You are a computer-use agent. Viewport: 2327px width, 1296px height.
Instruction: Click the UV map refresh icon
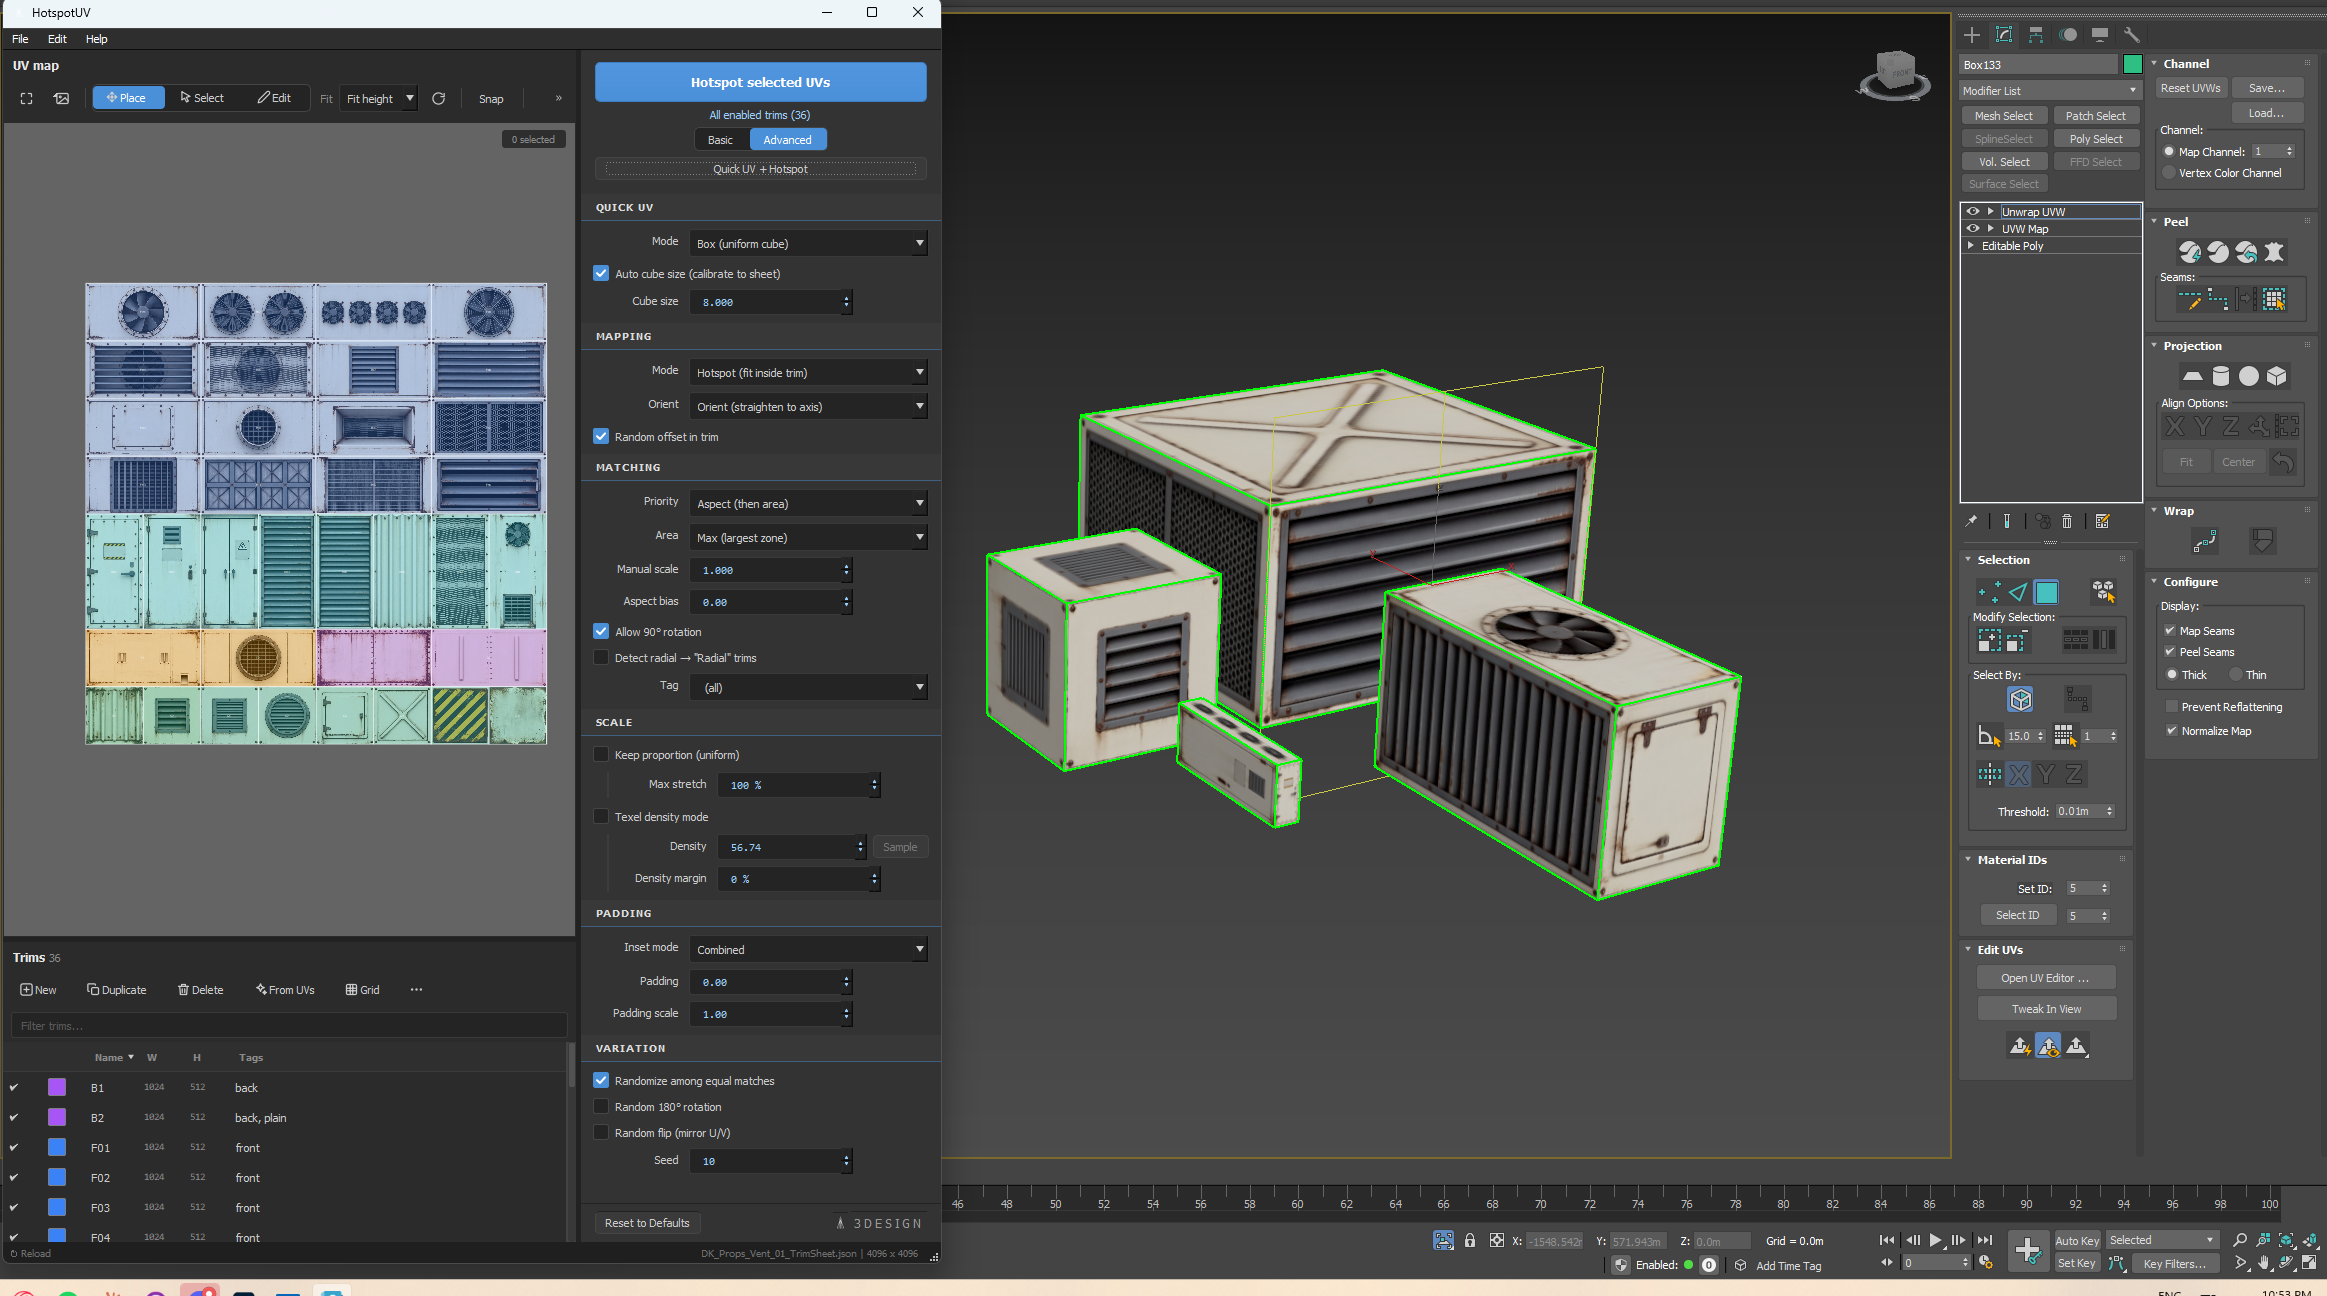click(438, 98)
